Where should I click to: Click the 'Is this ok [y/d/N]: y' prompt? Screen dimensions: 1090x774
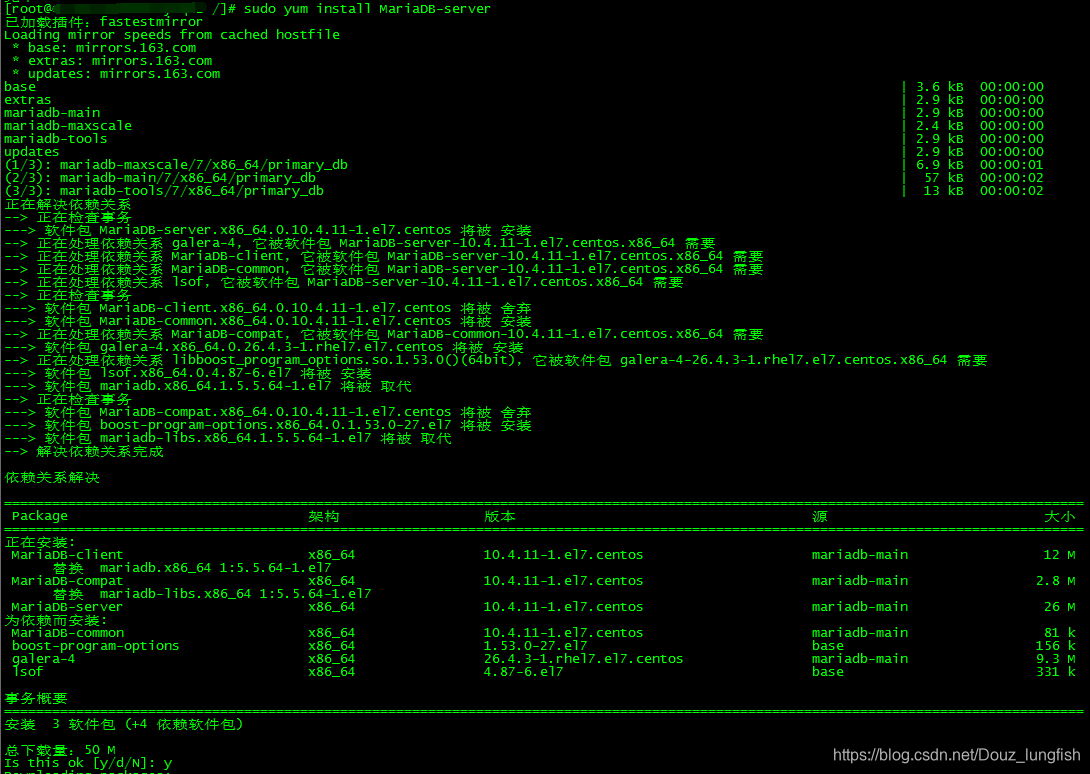(x=88, y=763)
